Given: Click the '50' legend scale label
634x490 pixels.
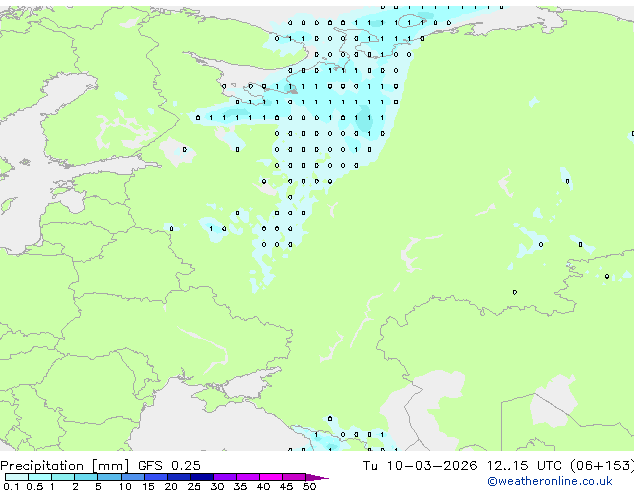Looking at the screenshot, I should pyautogui.click(x=309, y=486).
